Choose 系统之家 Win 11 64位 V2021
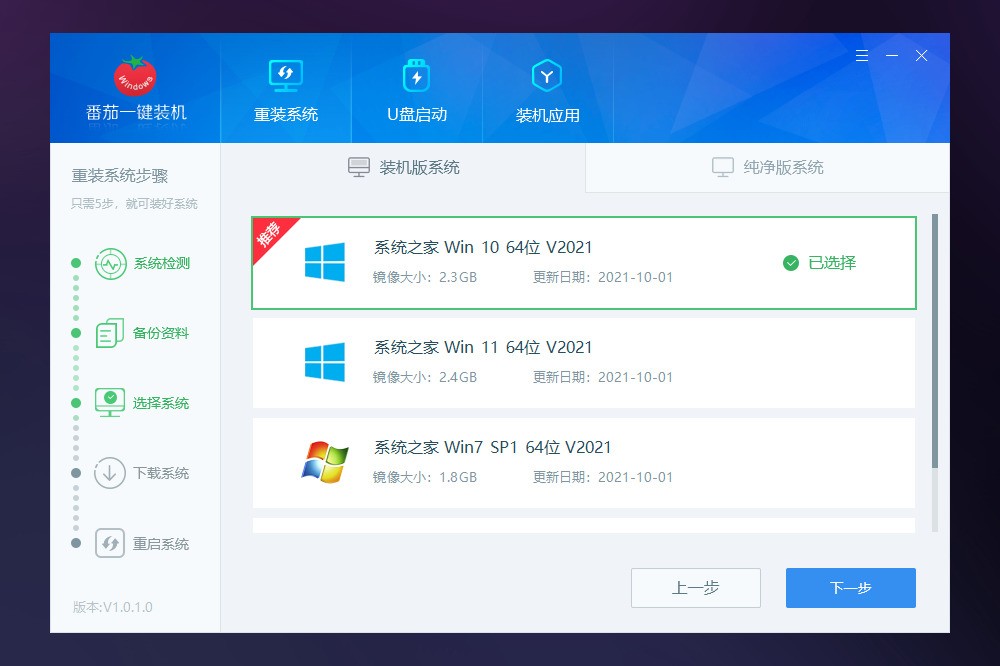Image resolution: width=1000 pixels, height=666 pixels. tap(584, 362)
